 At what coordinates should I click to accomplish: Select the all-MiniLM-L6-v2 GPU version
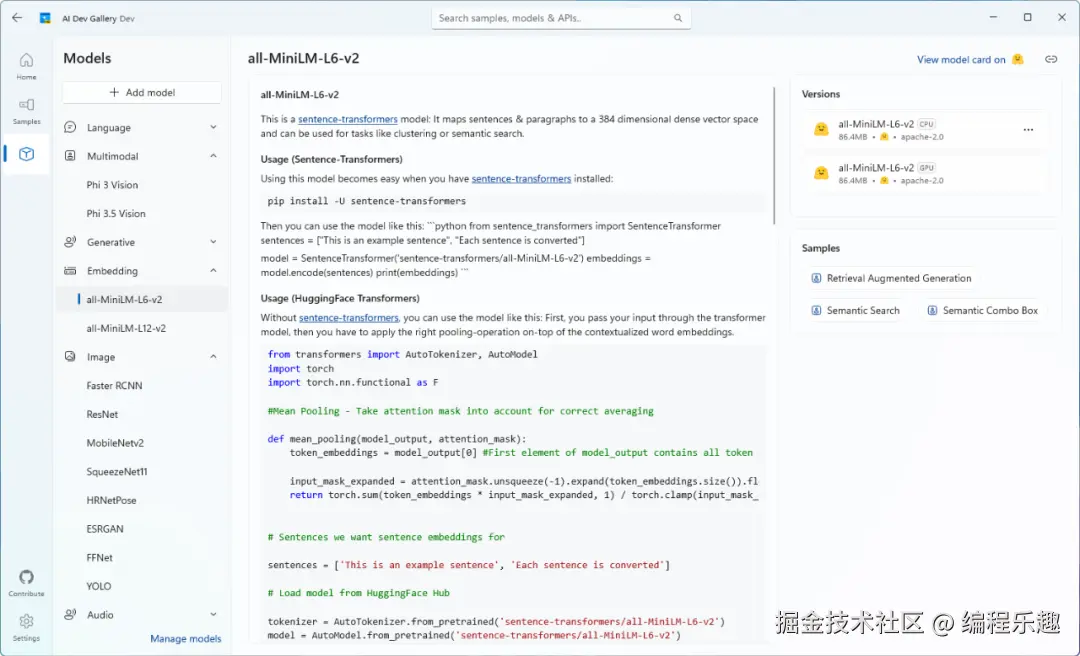[x=926, y=173]
